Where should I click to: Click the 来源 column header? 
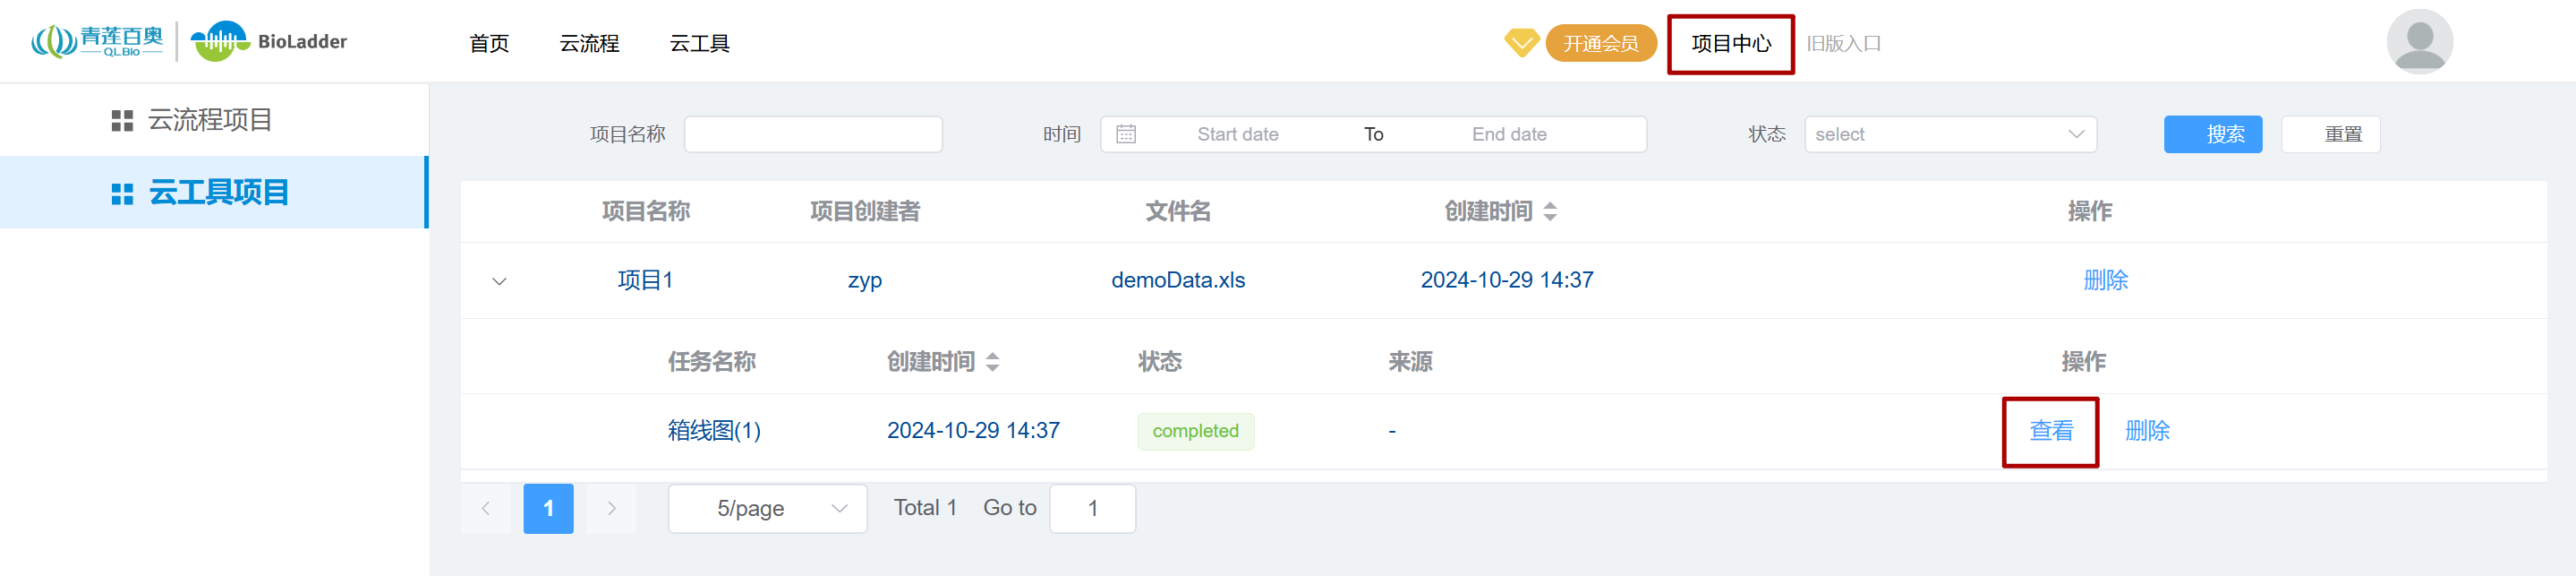pos(1410,362)
